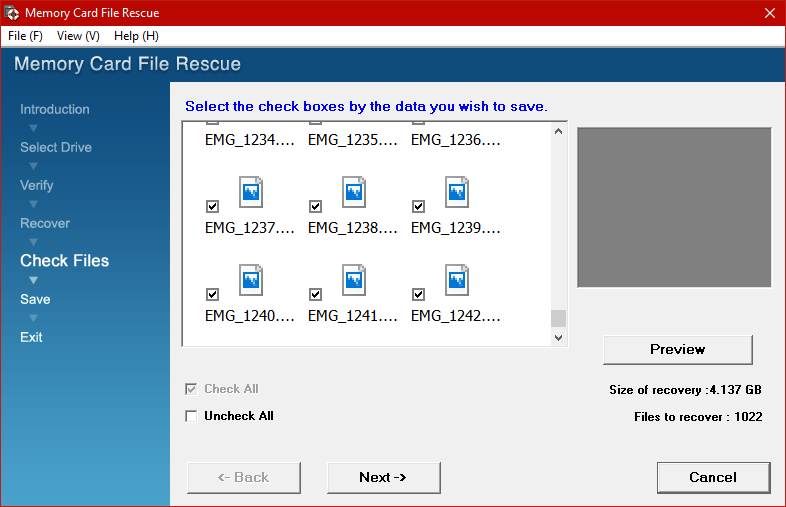Click the Select Drive step in sidebar
Image resolution: width=786 pixels, height=507 pixels.
[x=56, y=147]
